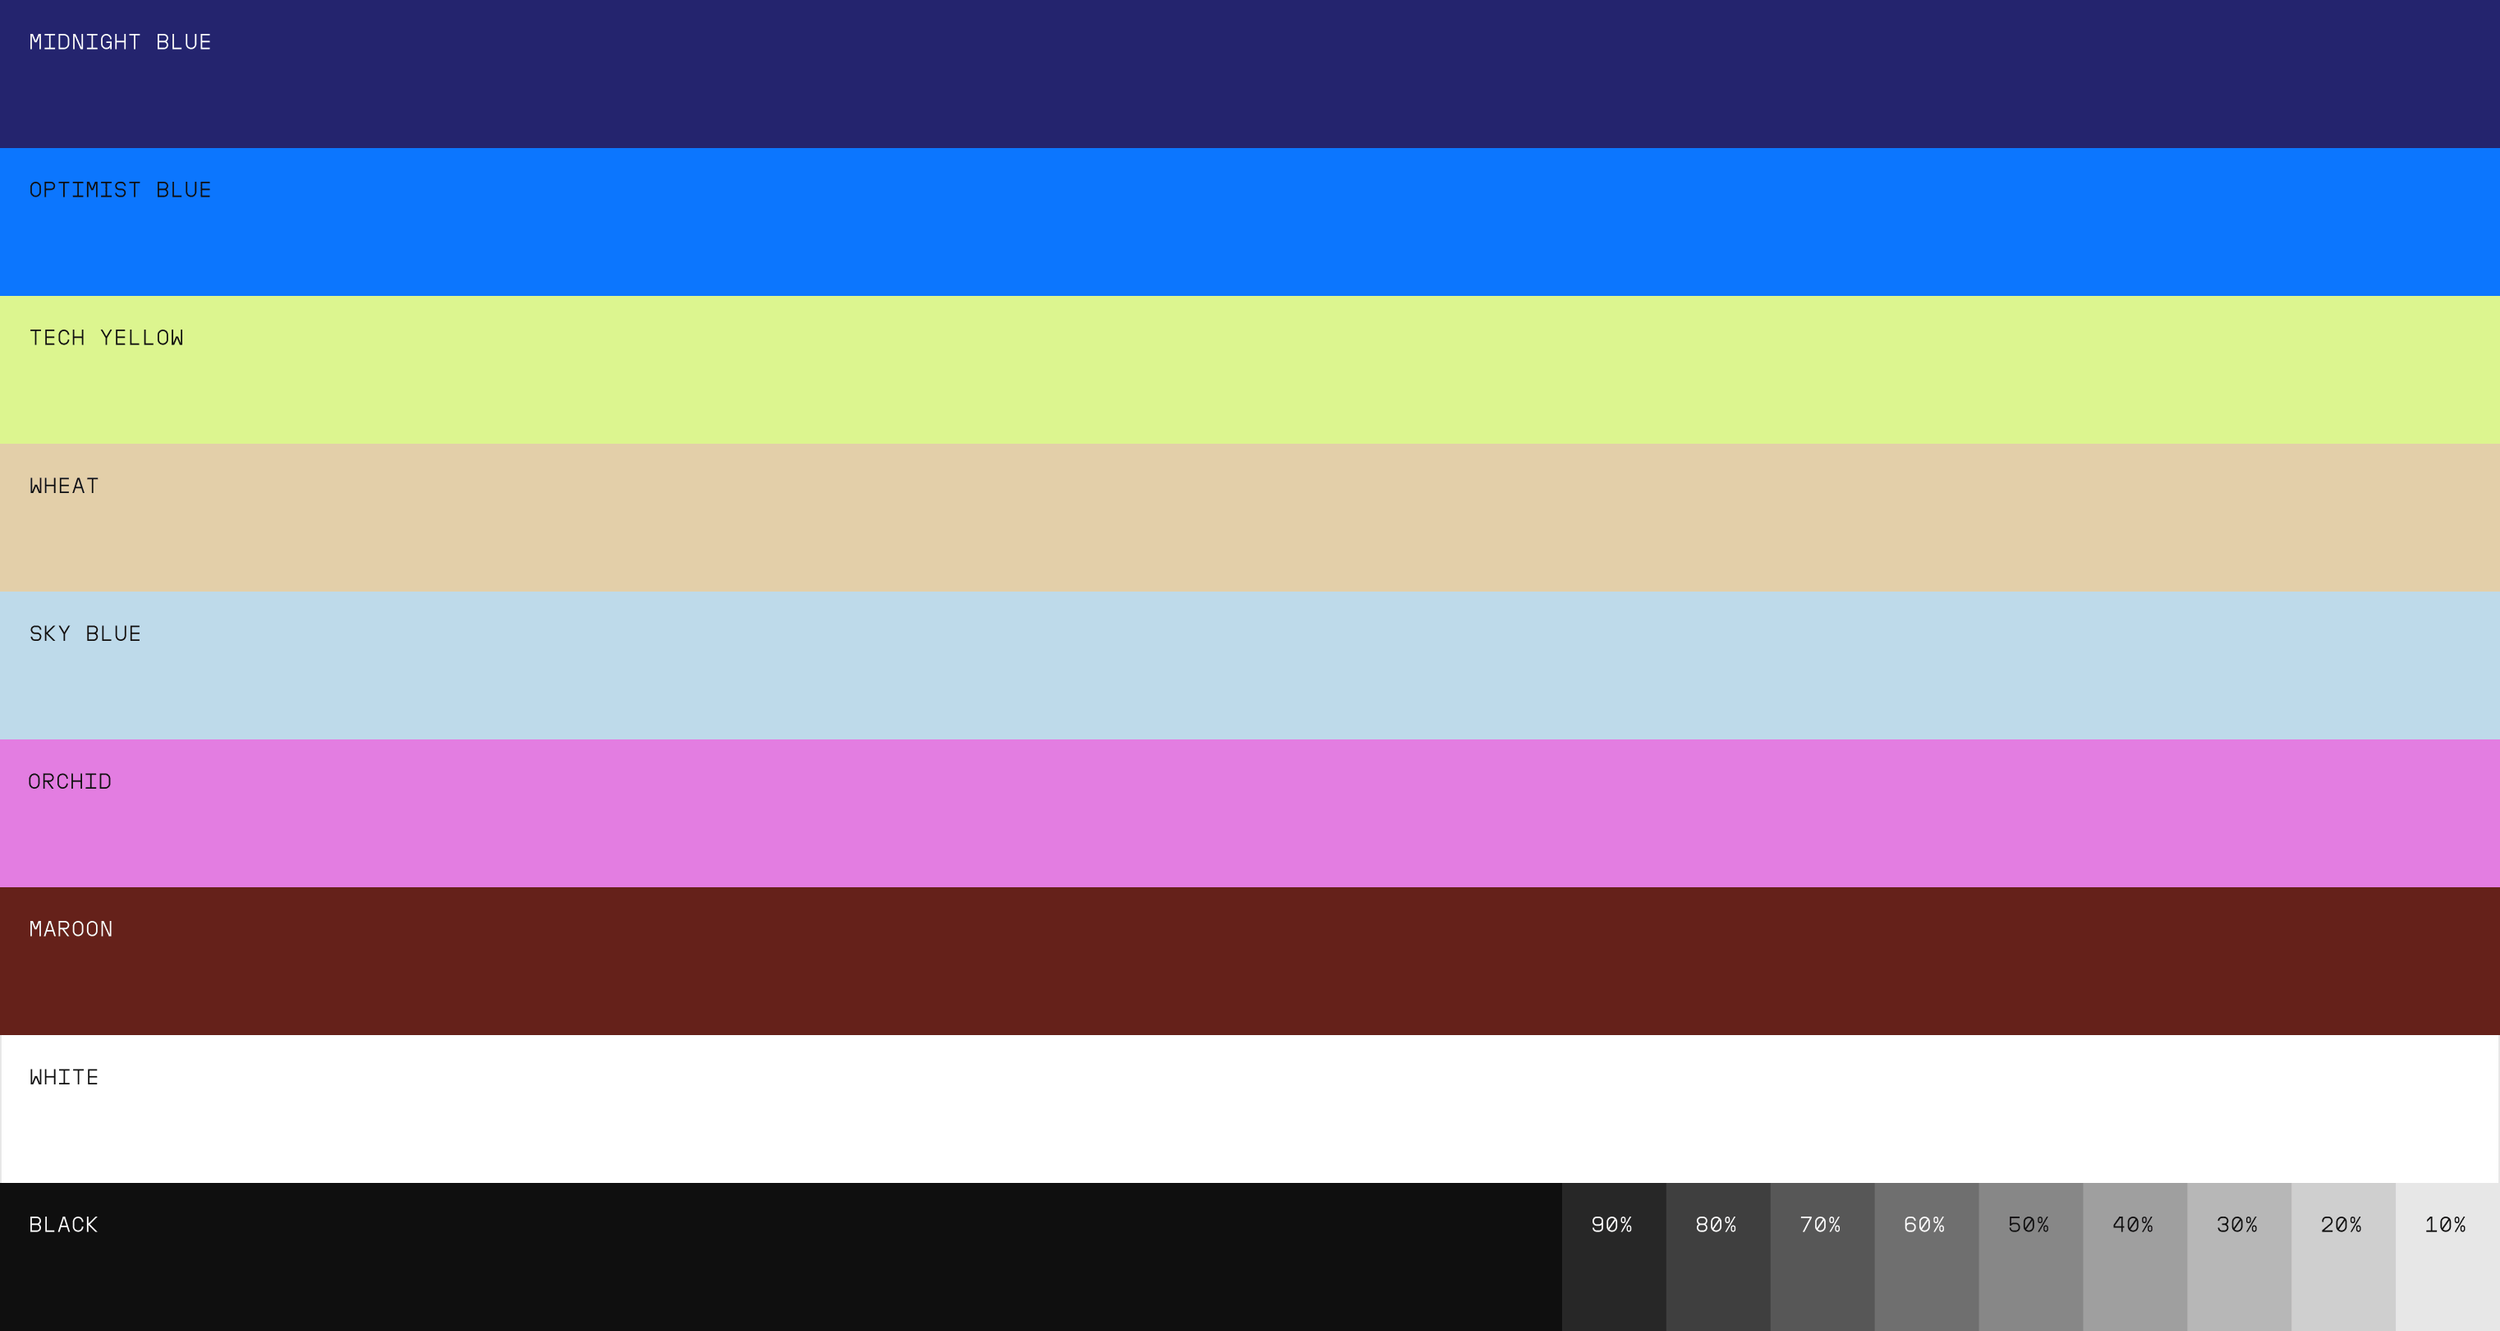Choose the 40% gray tint
Viewport: 2500px width, 1331px height.
pyautogui.click(x=2135, y=1257)
